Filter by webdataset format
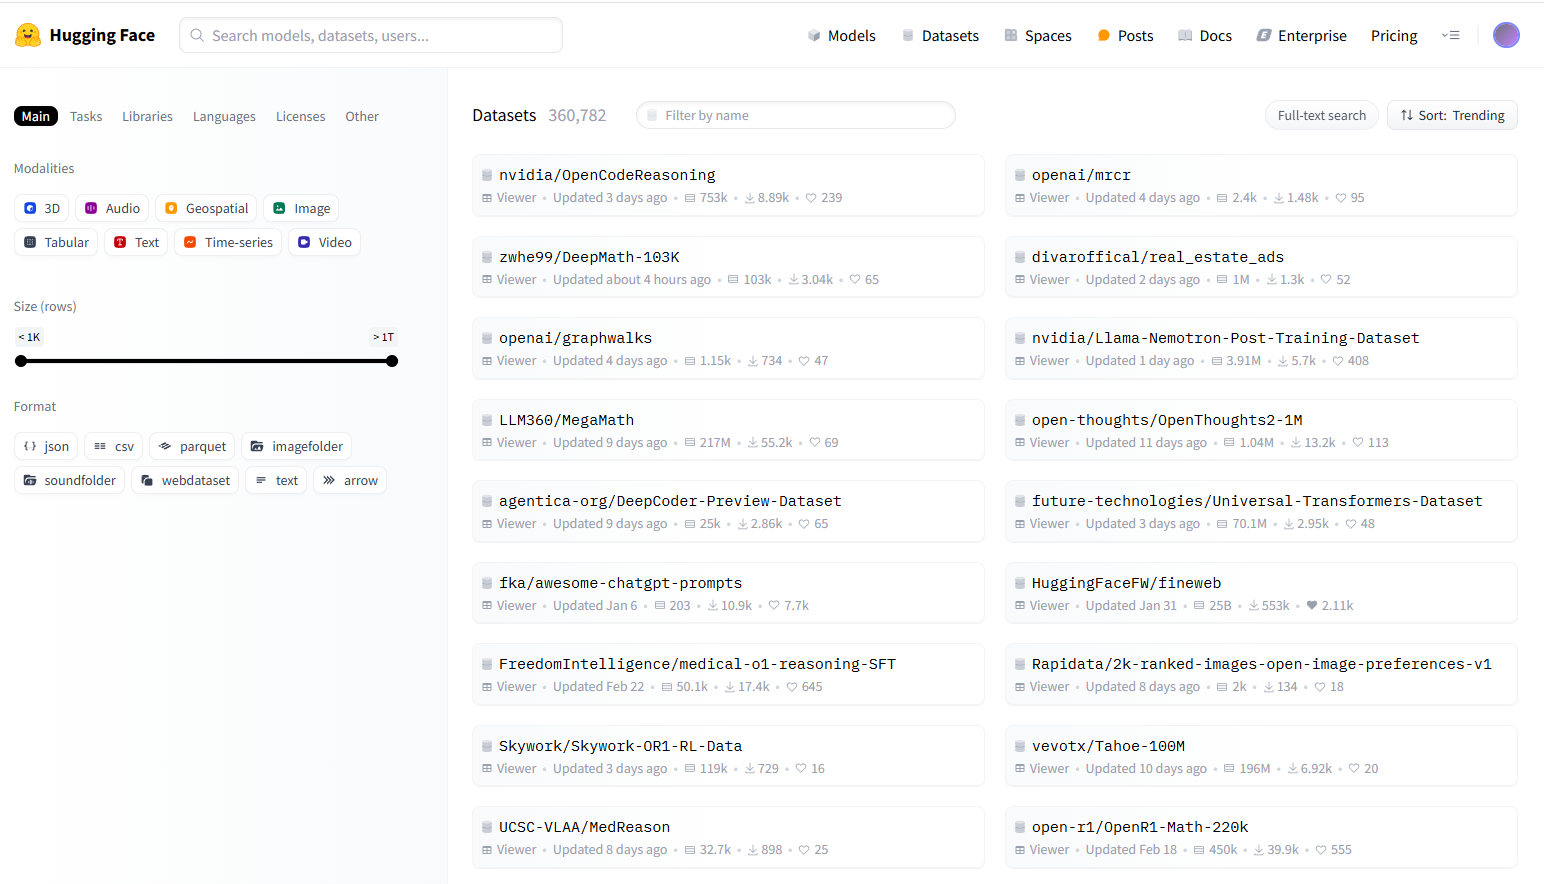 click(185, 480)
